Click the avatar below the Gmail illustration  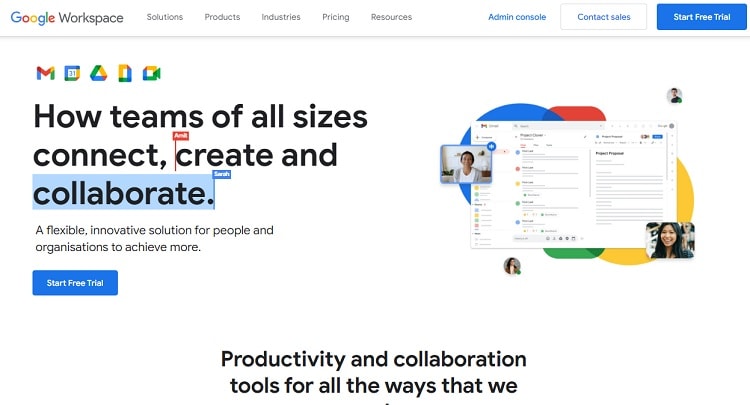[x=512, y=266]
